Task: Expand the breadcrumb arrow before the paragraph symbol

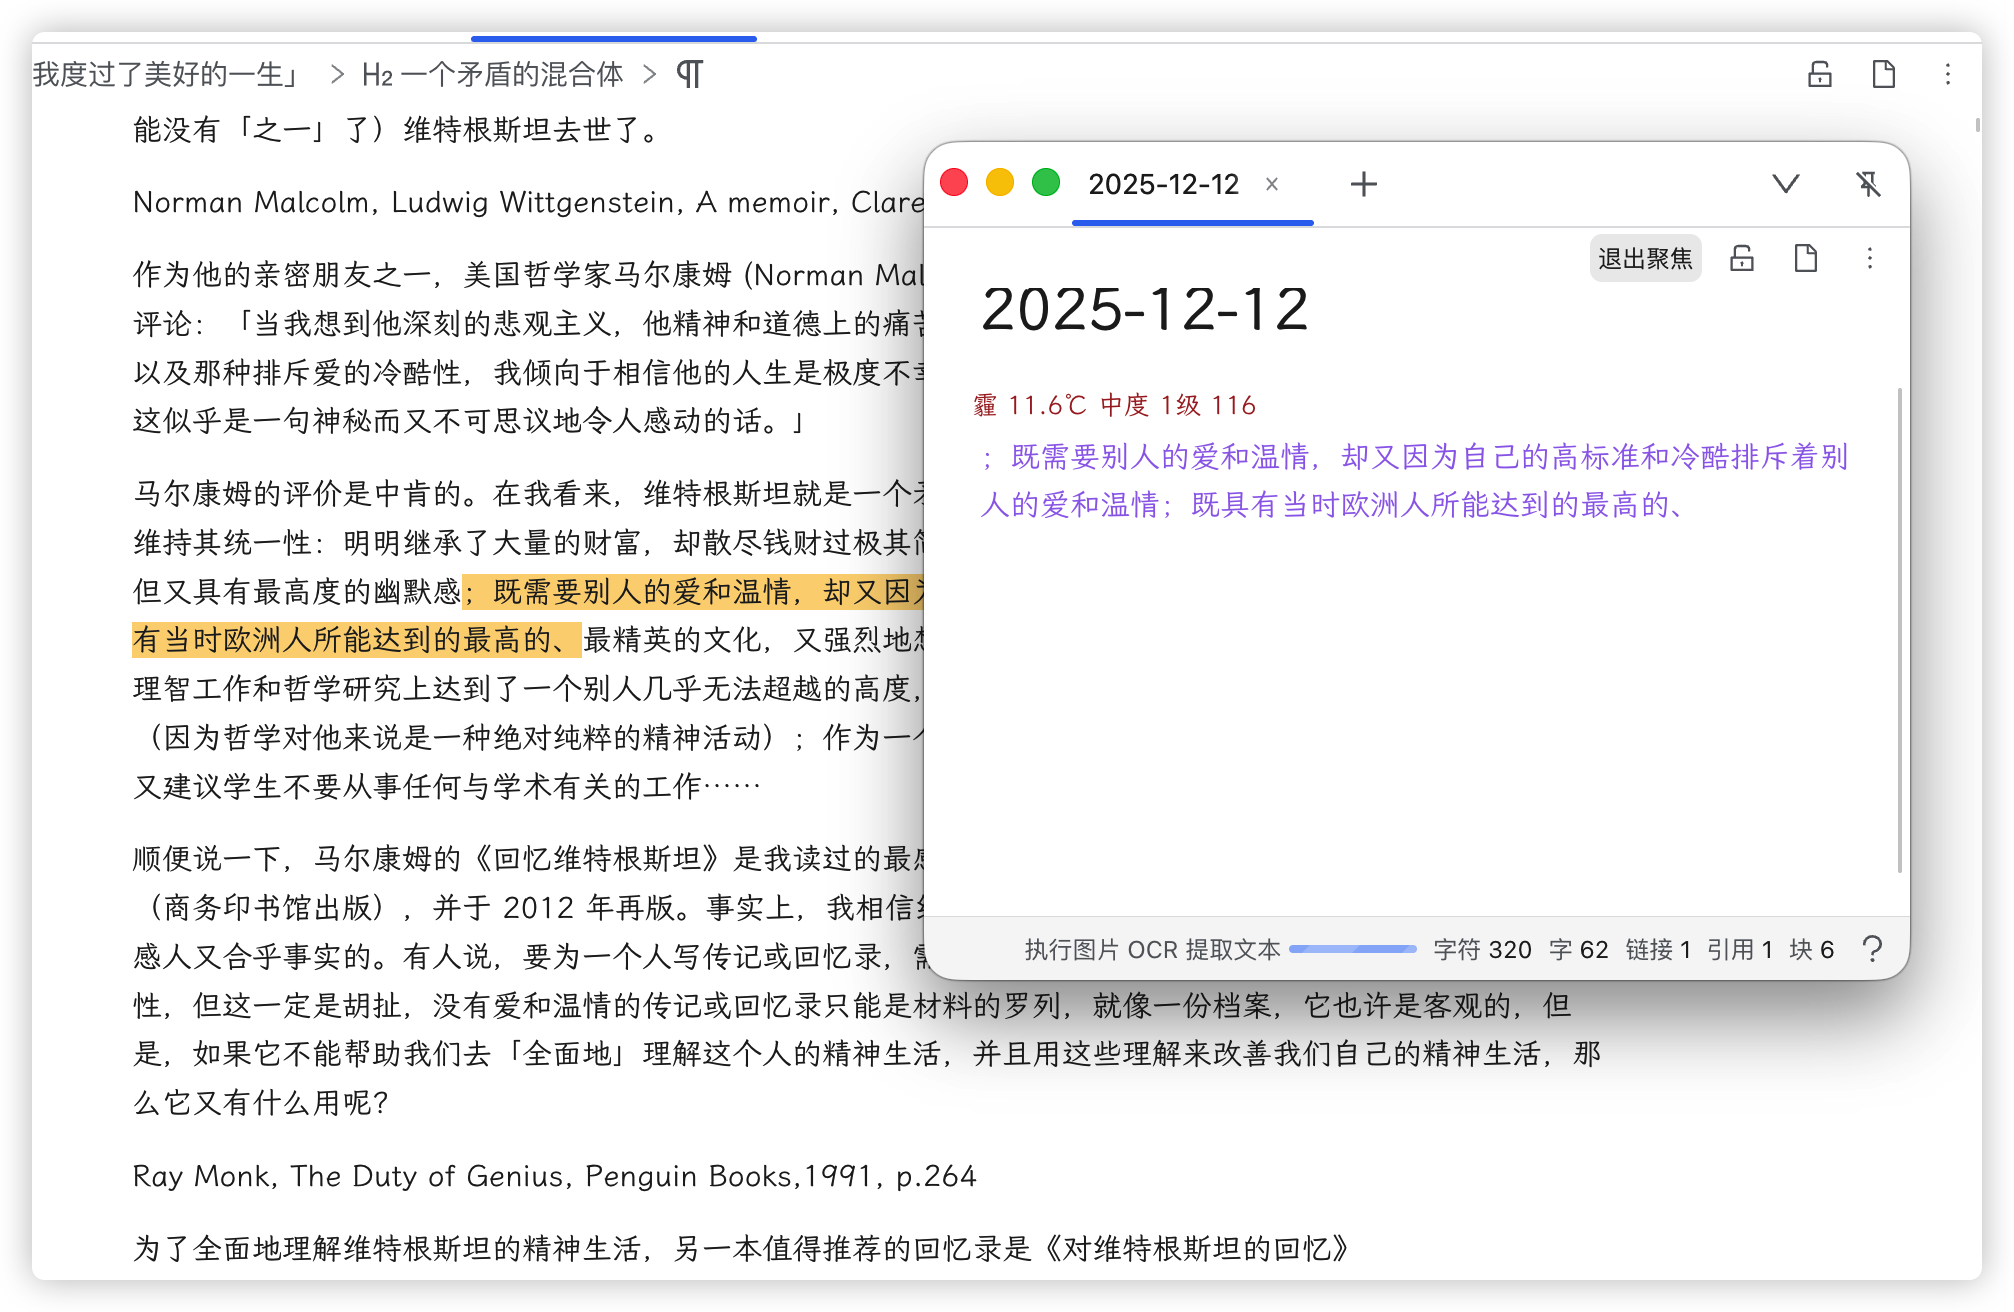Action: [650, 75]
